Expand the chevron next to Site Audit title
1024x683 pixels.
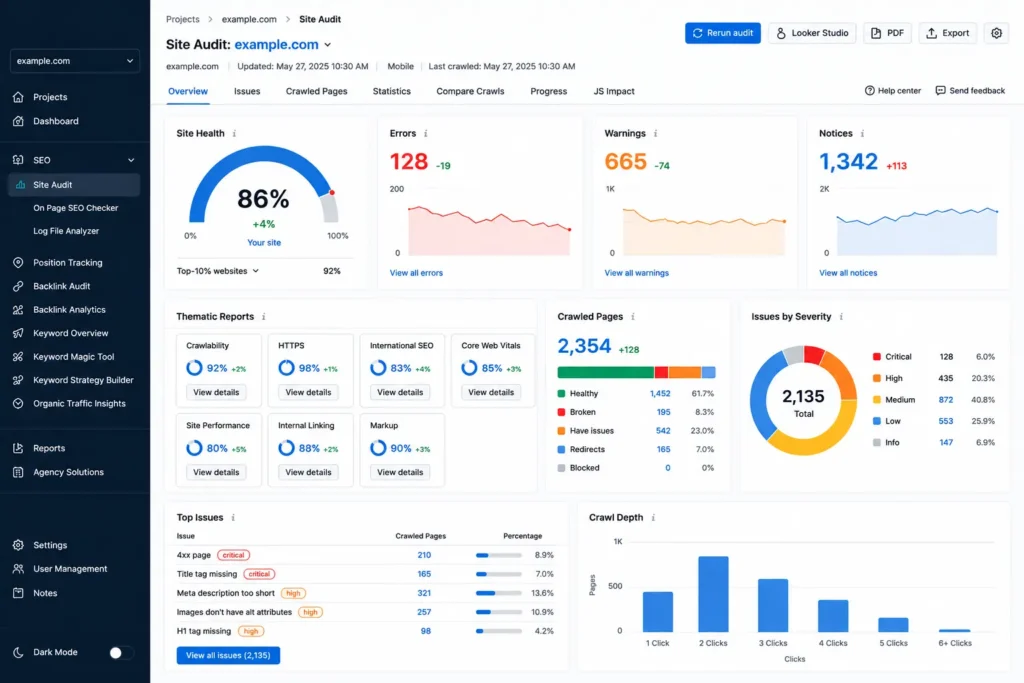(328, 45)
